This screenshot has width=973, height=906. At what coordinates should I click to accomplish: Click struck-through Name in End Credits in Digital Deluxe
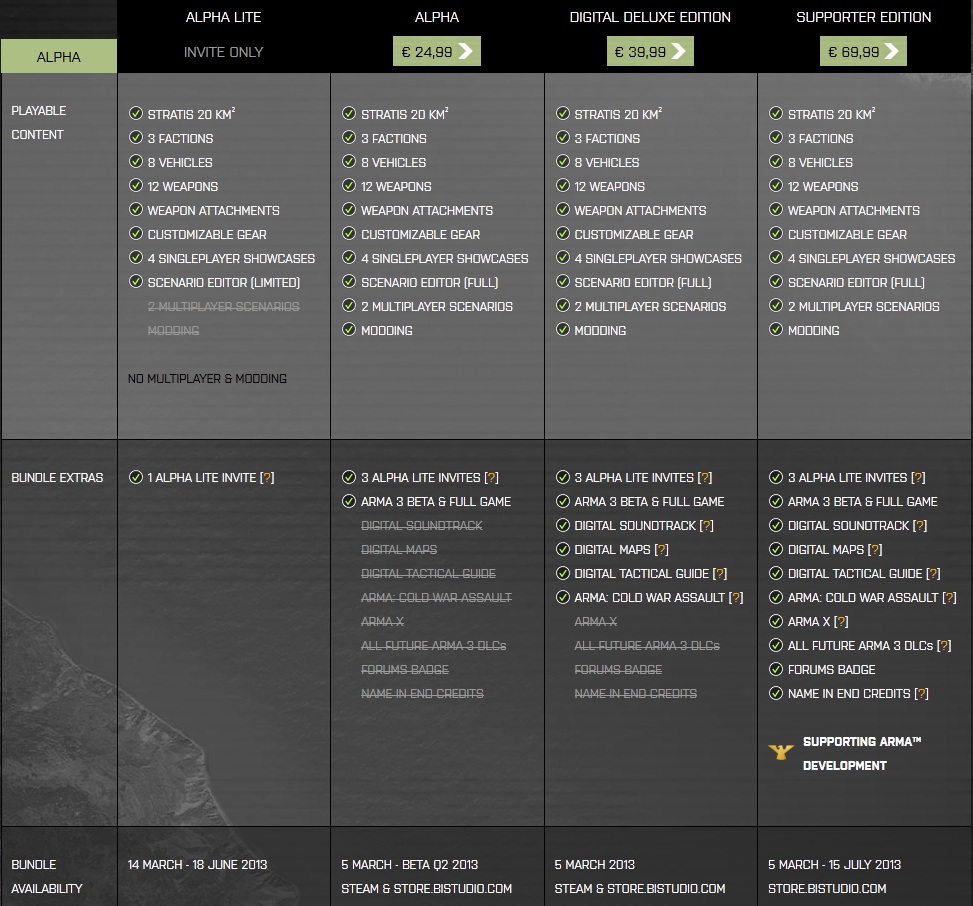(635, 694)
